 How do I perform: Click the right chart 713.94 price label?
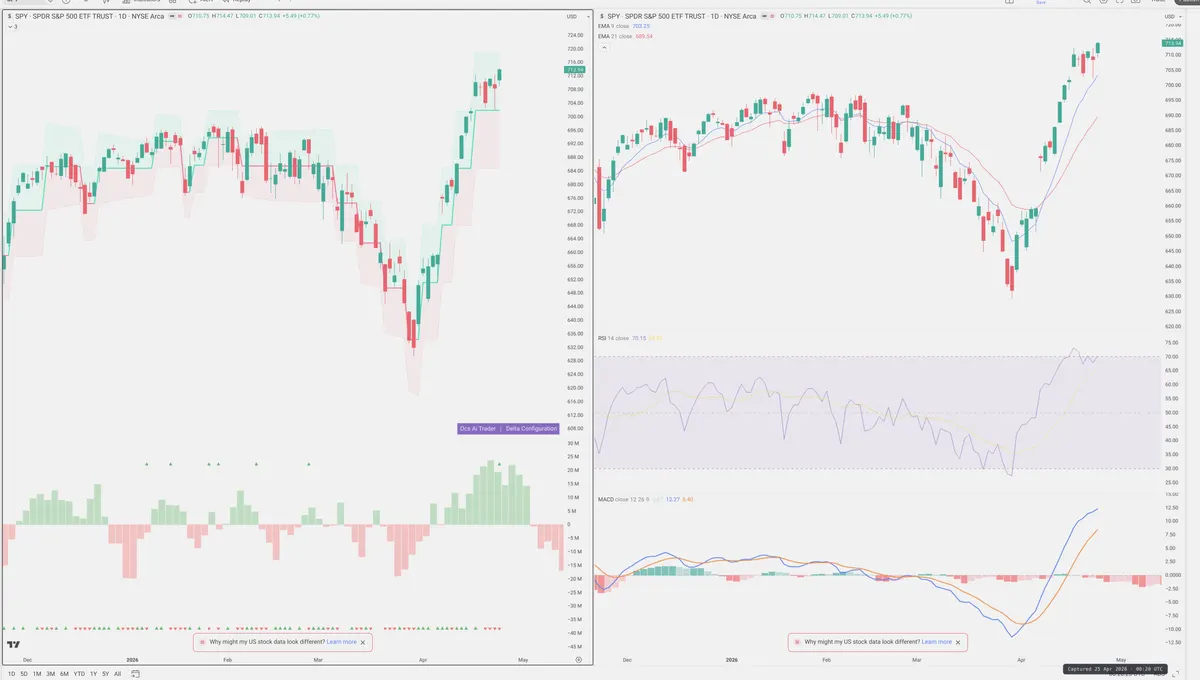[x=1172, y=42]
